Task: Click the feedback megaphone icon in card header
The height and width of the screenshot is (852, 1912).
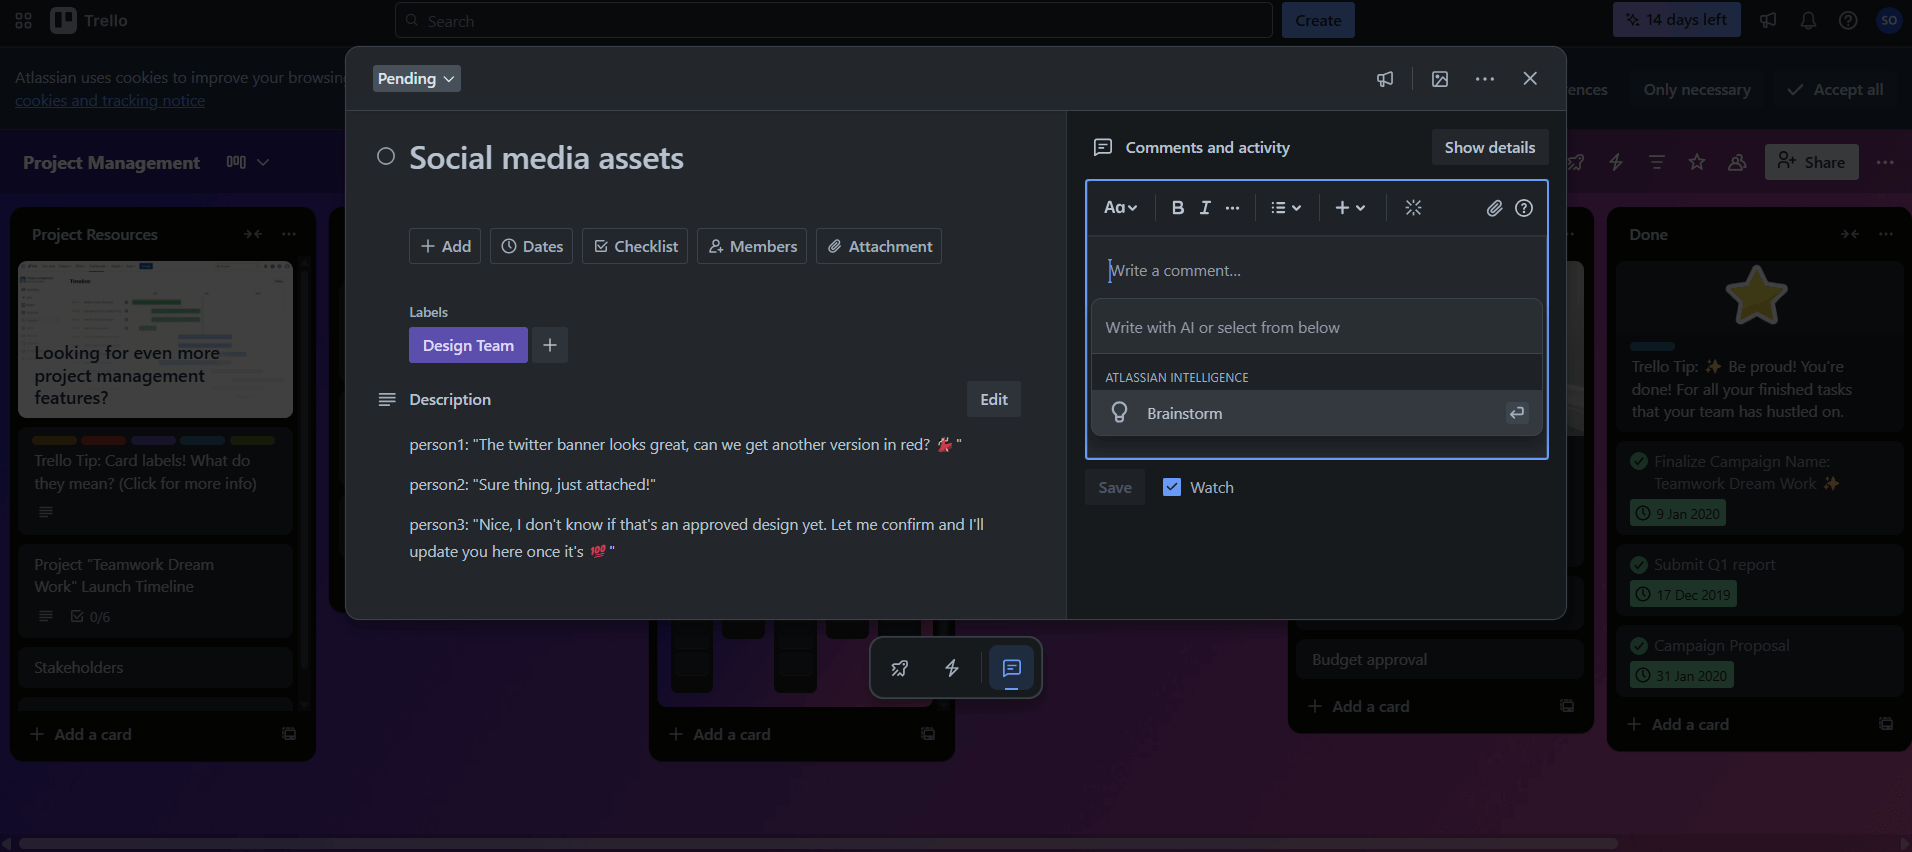Action: pyautogui.click(x=1385, y=79)
